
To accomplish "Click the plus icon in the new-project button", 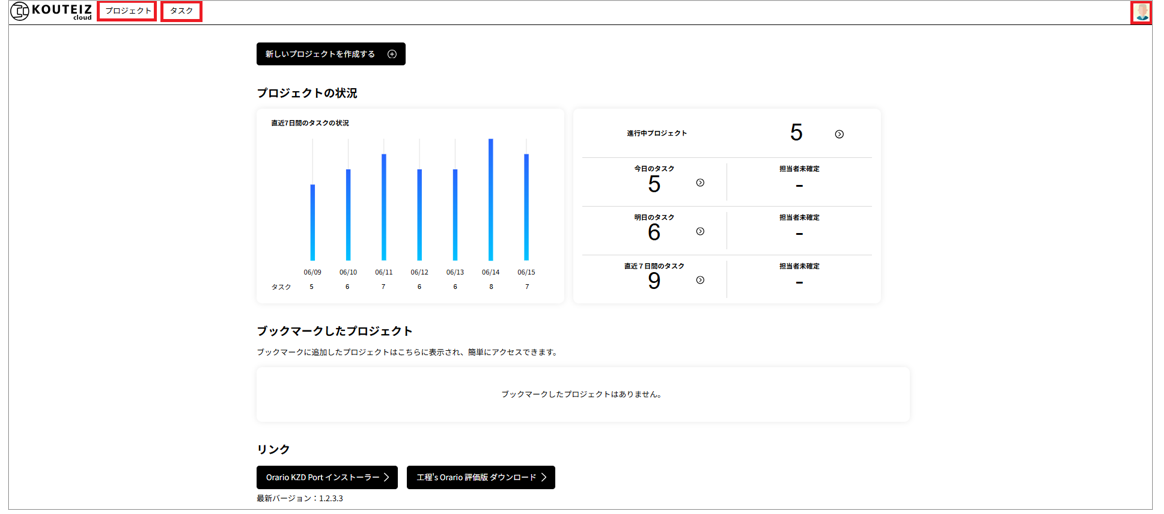I will coord(392,54).
